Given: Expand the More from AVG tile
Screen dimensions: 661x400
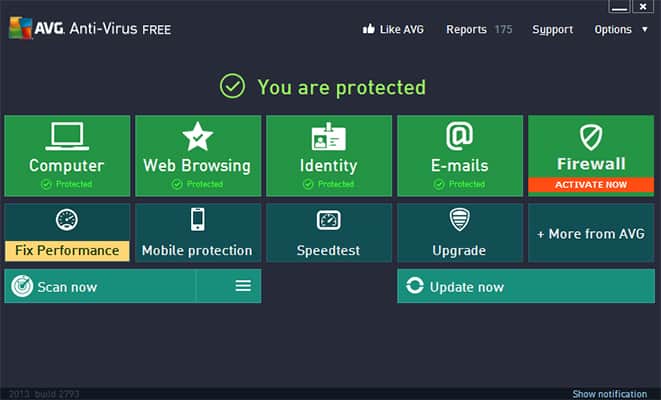Looking at the screenshot, I should click(591, 234).
